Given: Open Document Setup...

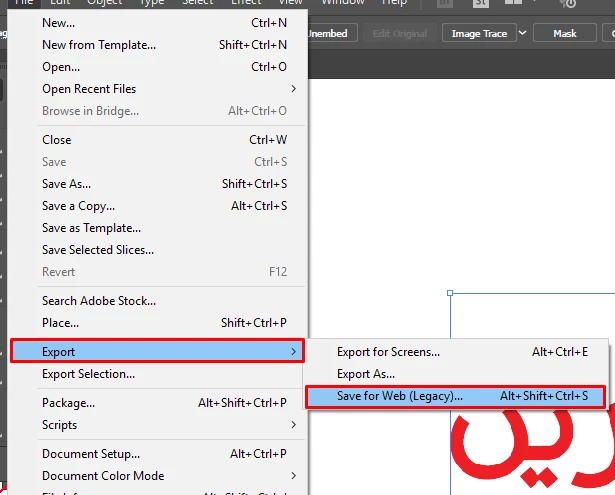Looking at the screenshot, I should [x=157, y=453].
